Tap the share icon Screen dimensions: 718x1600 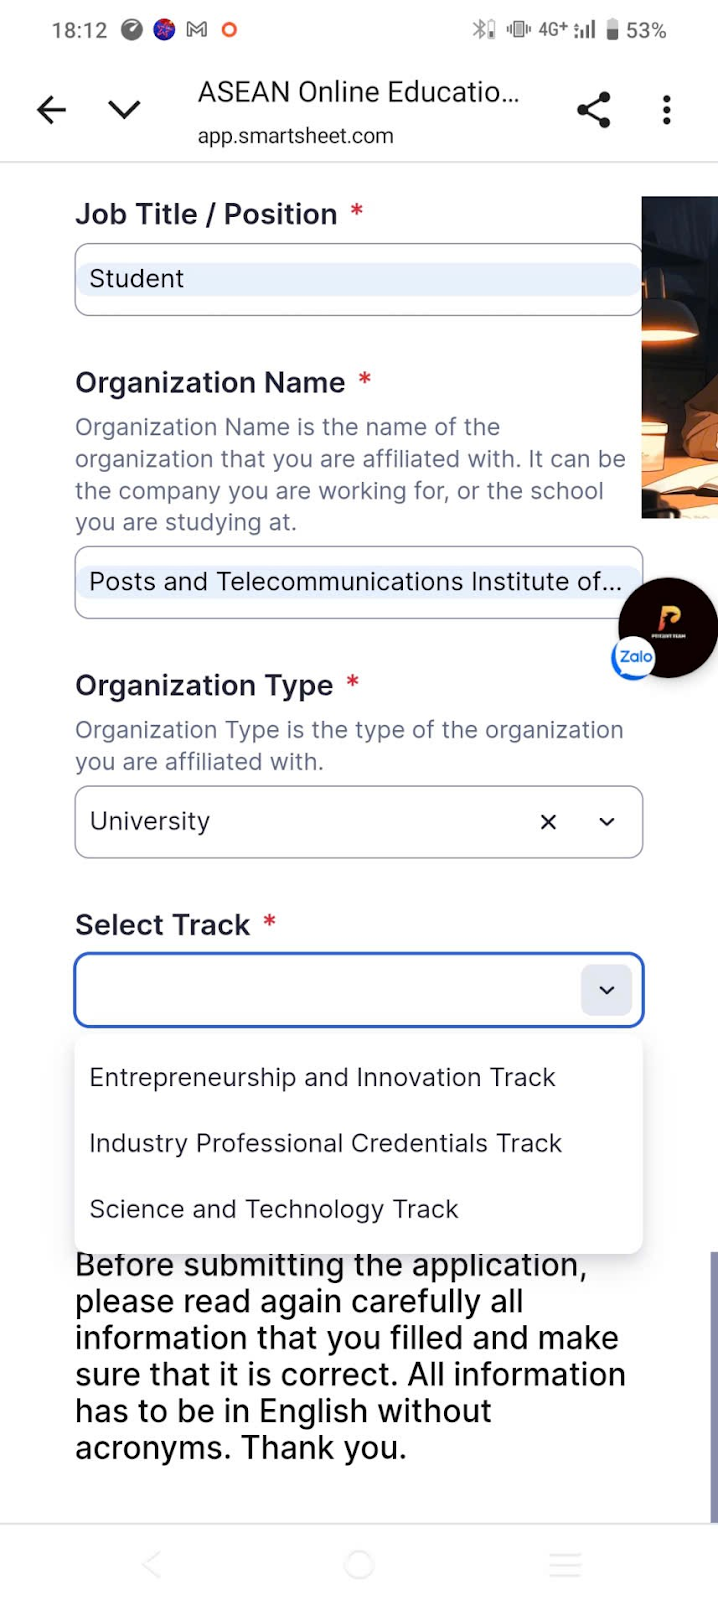593,110
